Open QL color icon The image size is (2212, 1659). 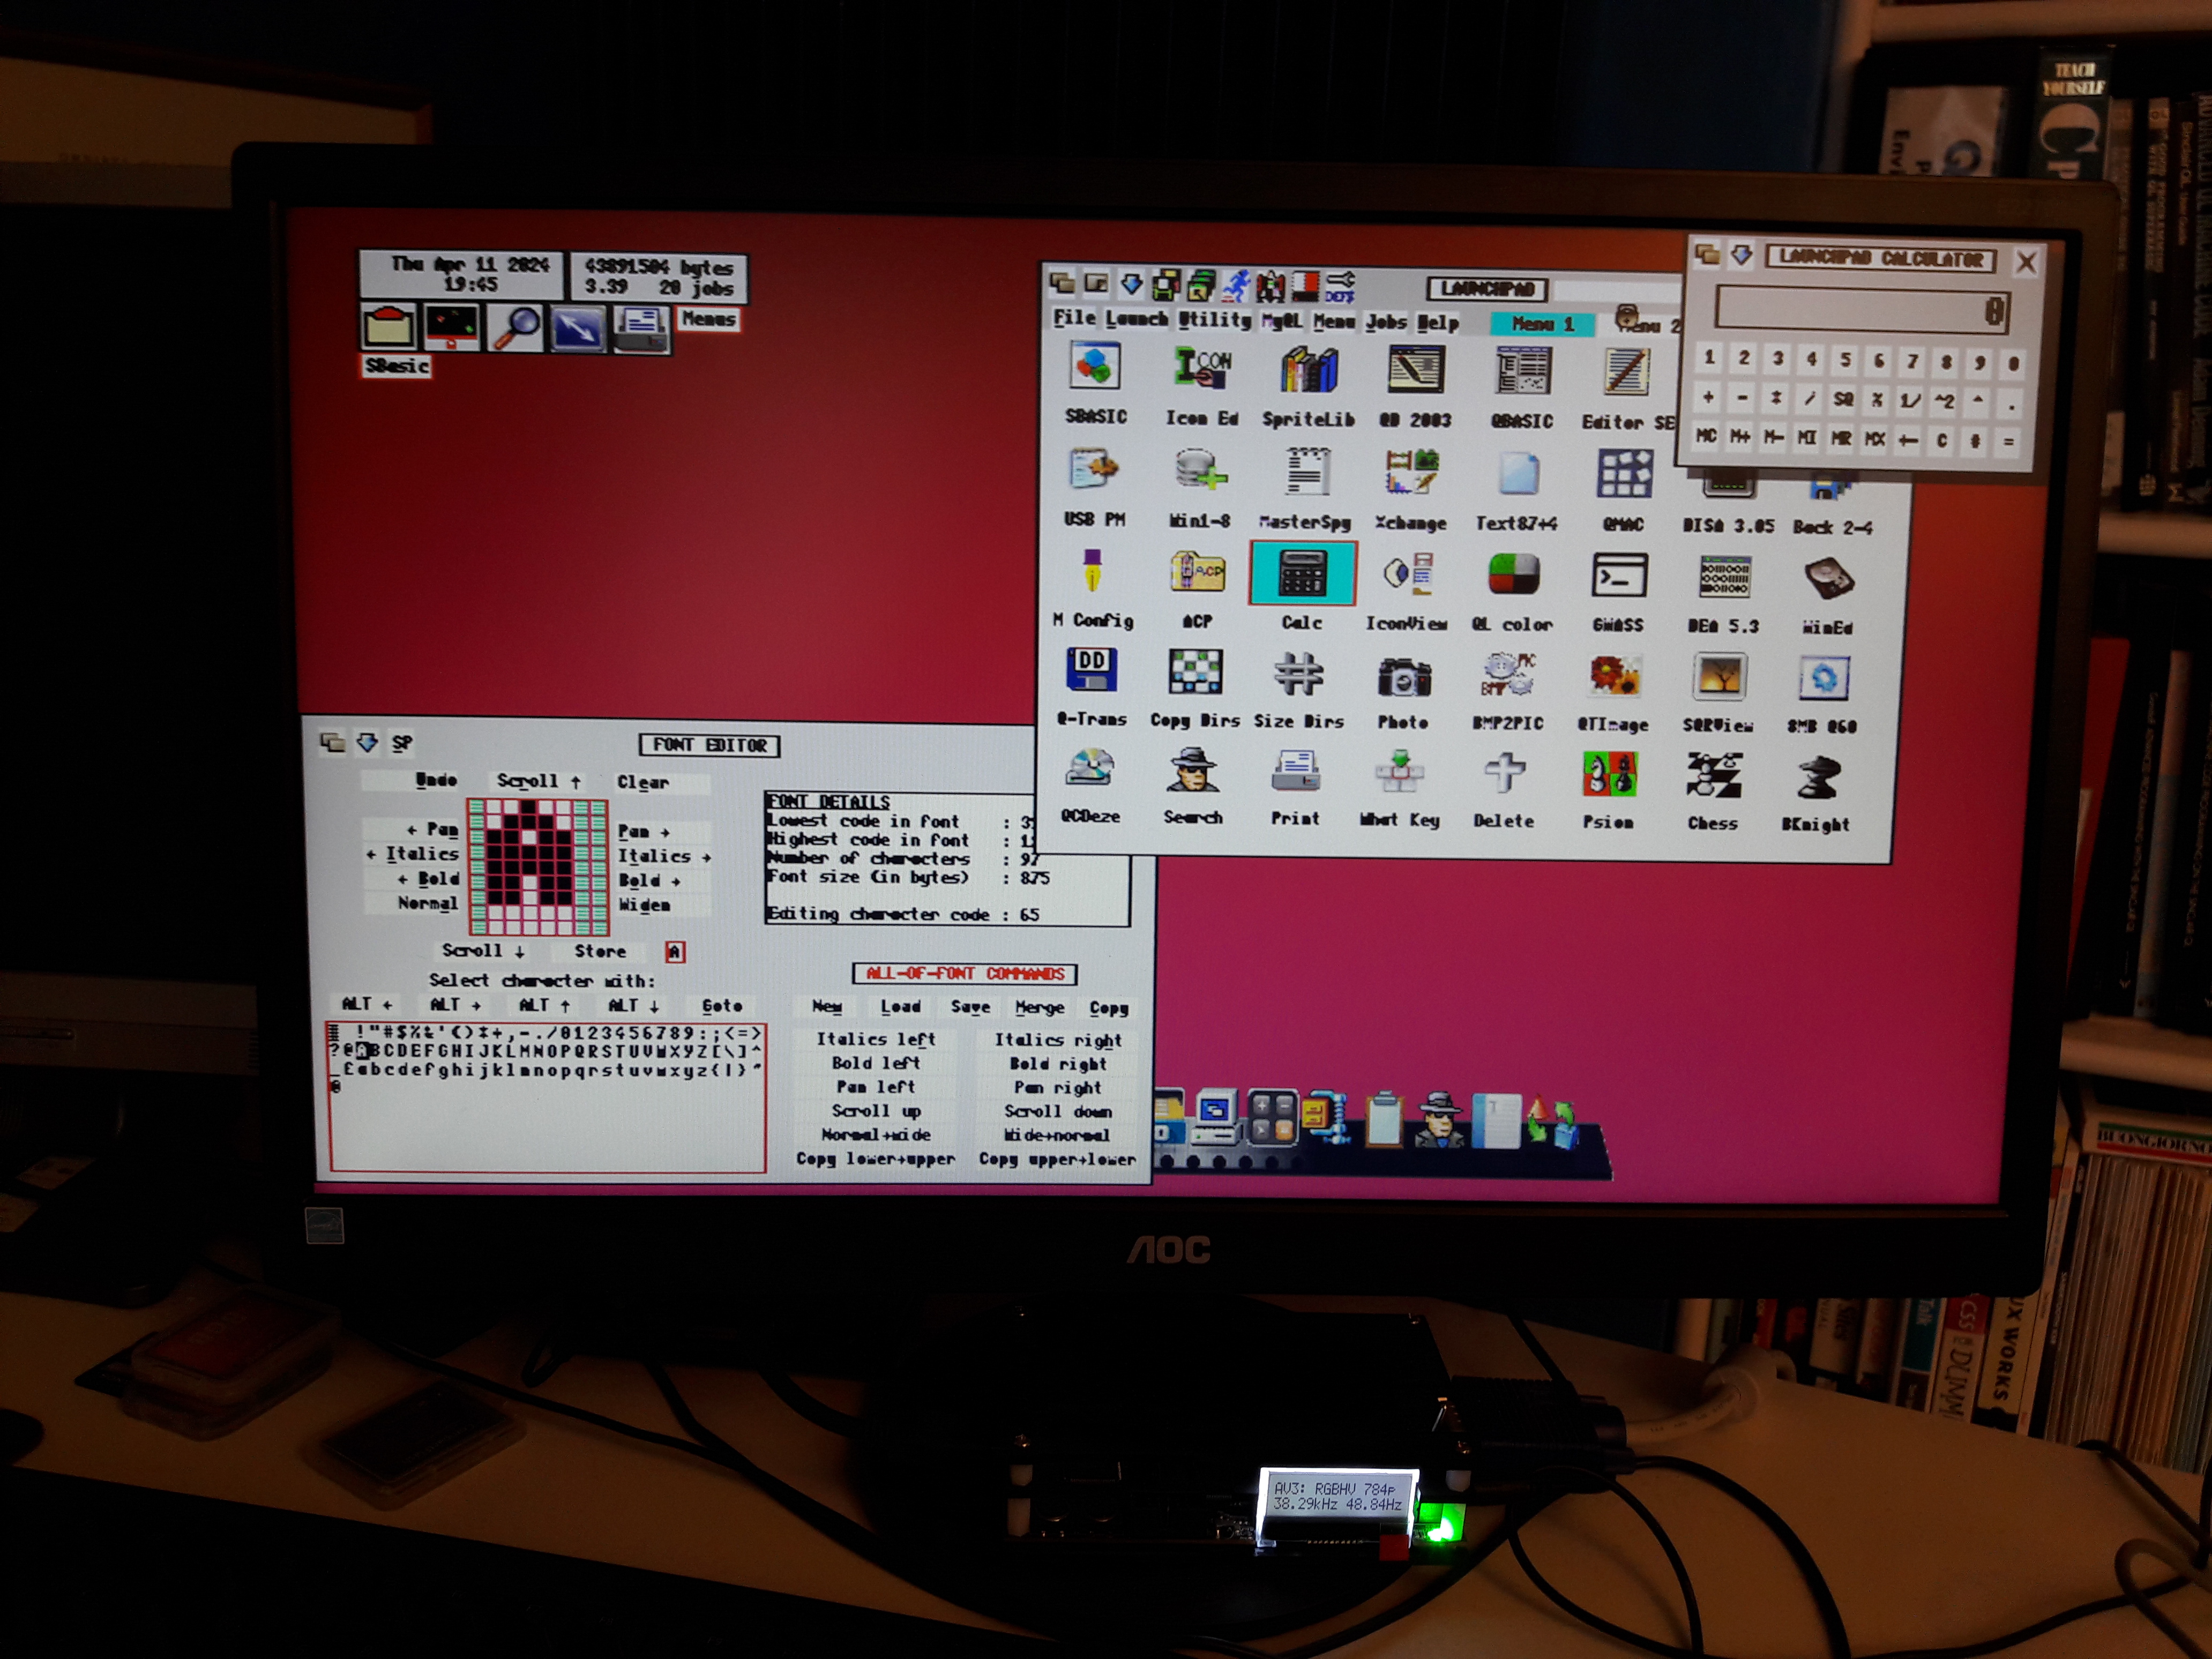[1513, 575]
